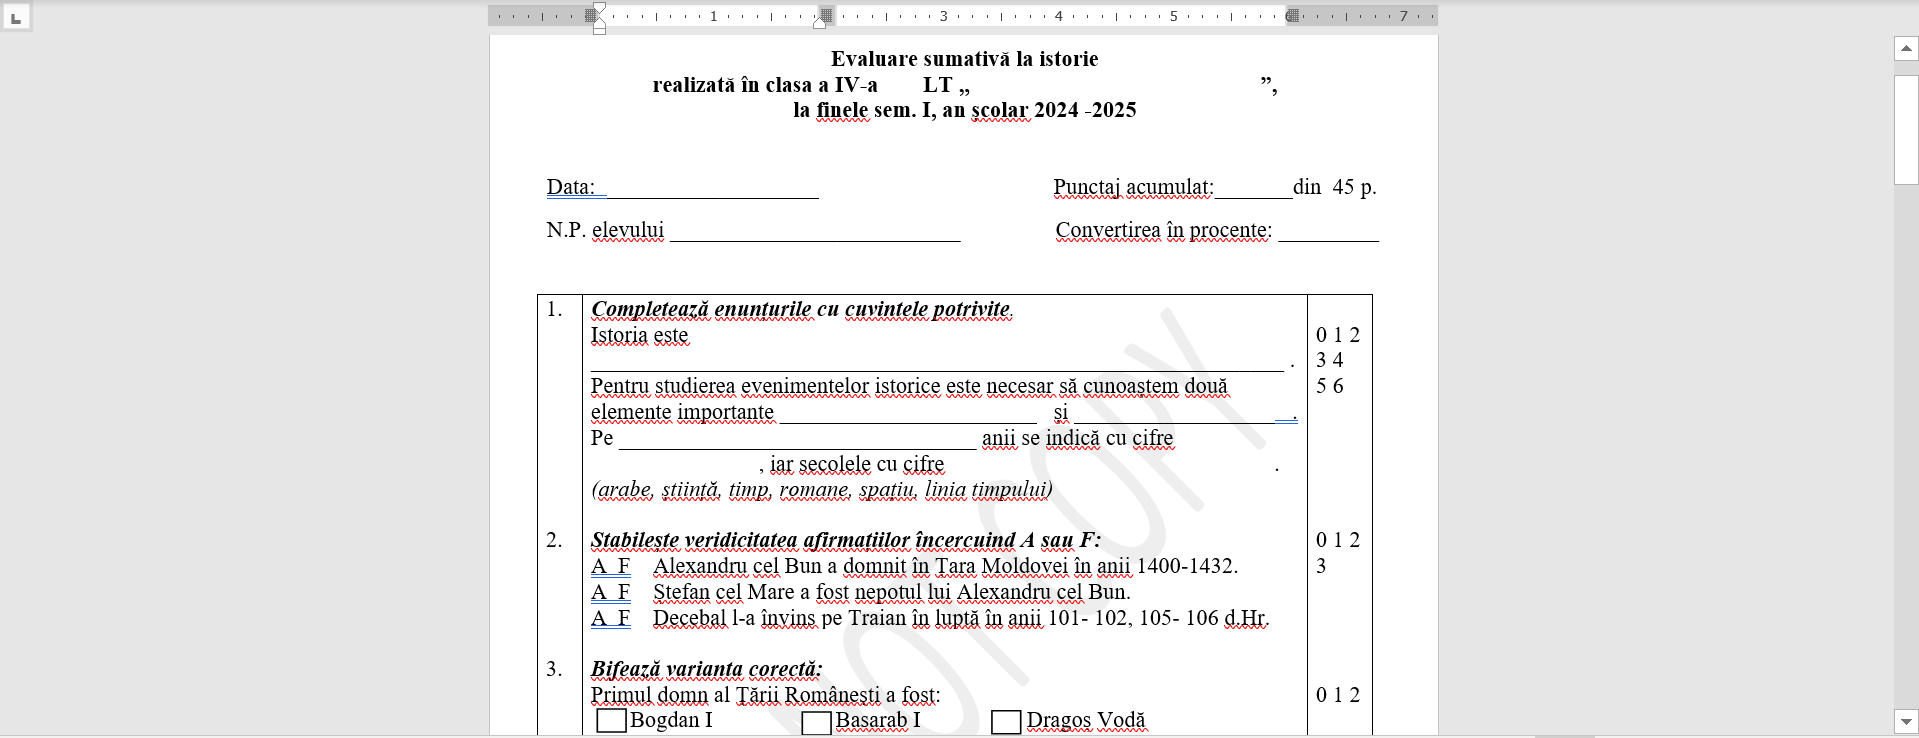Click 'A F' beside Stefan cel Mare statement

point(611,592)
